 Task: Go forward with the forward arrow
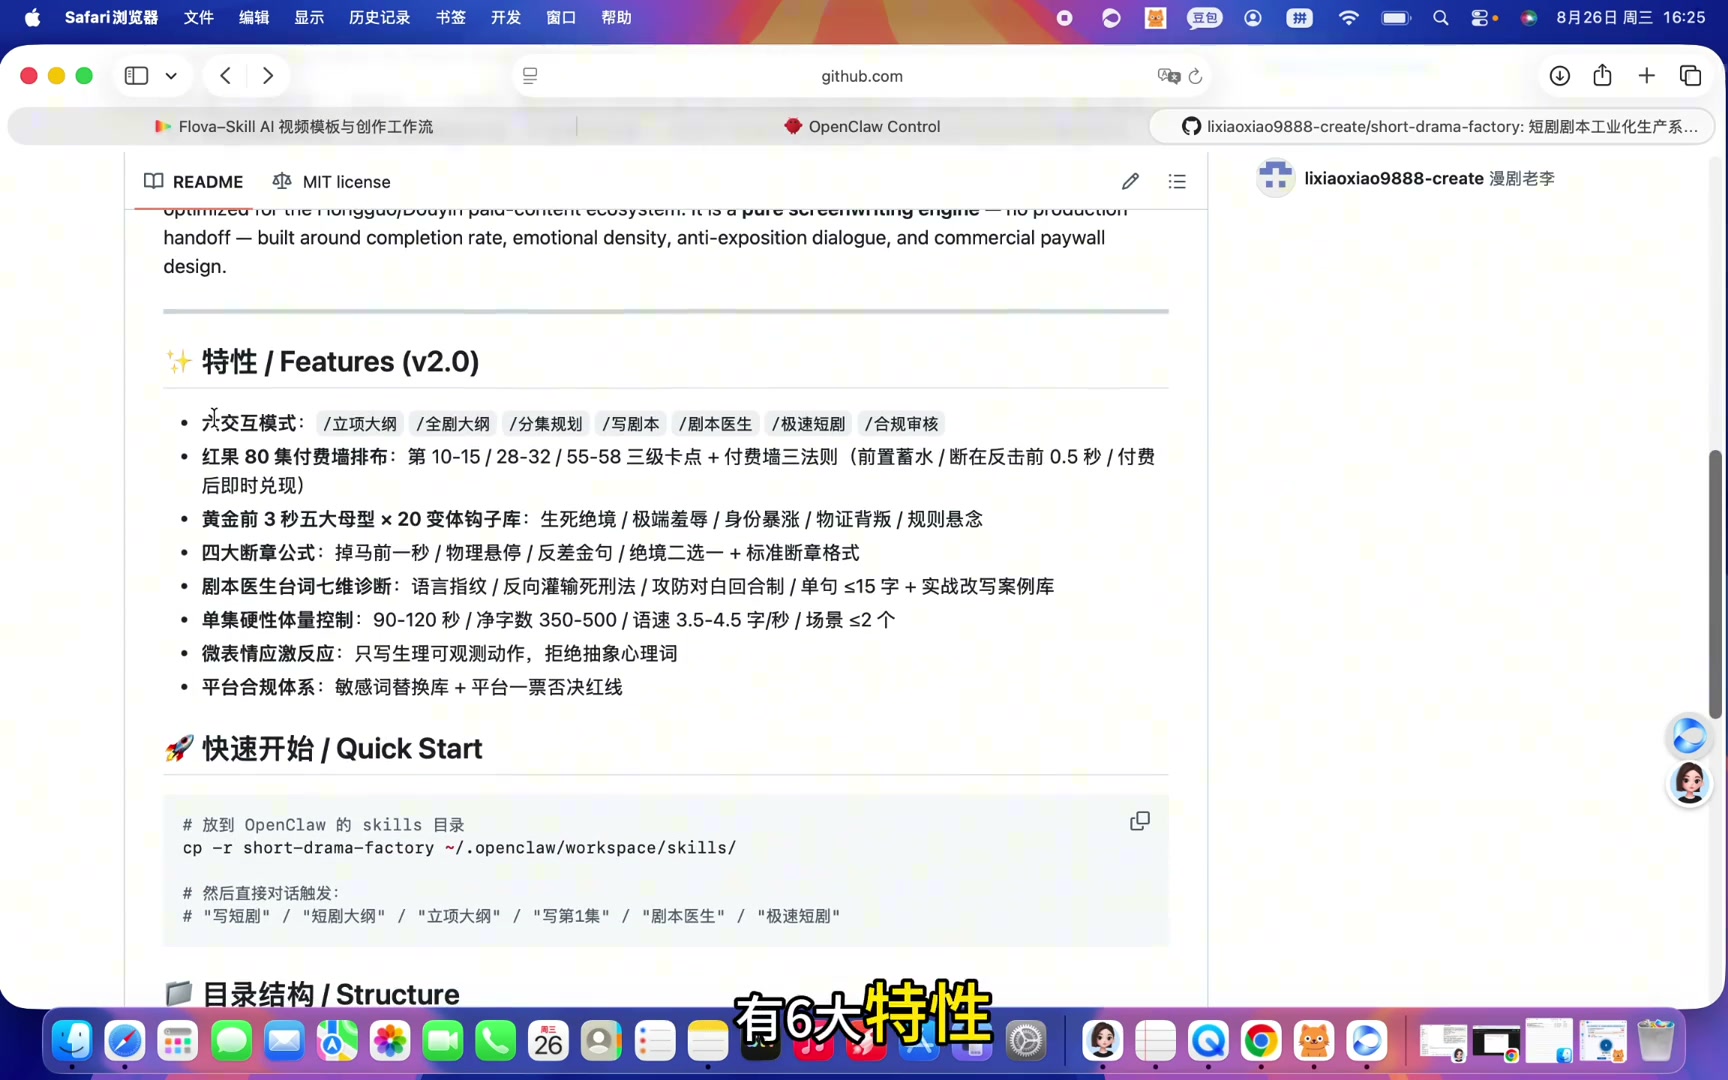(268, 76)
